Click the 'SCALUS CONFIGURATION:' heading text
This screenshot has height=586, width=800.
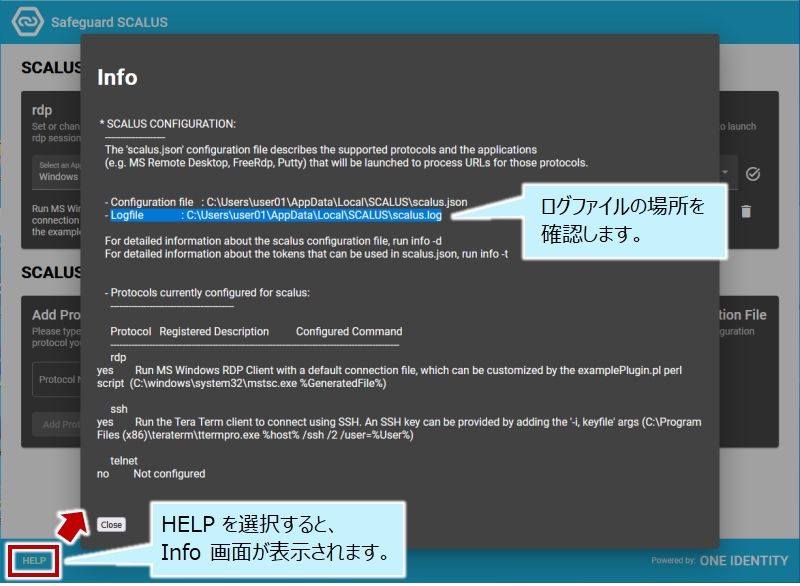click(x=170, y=124)
